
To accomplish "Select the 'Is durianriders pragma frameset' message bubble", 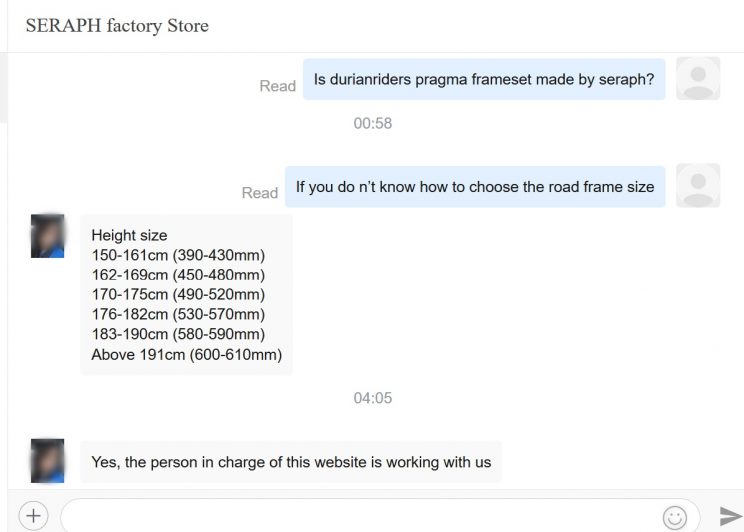I will tap(484, 79).
